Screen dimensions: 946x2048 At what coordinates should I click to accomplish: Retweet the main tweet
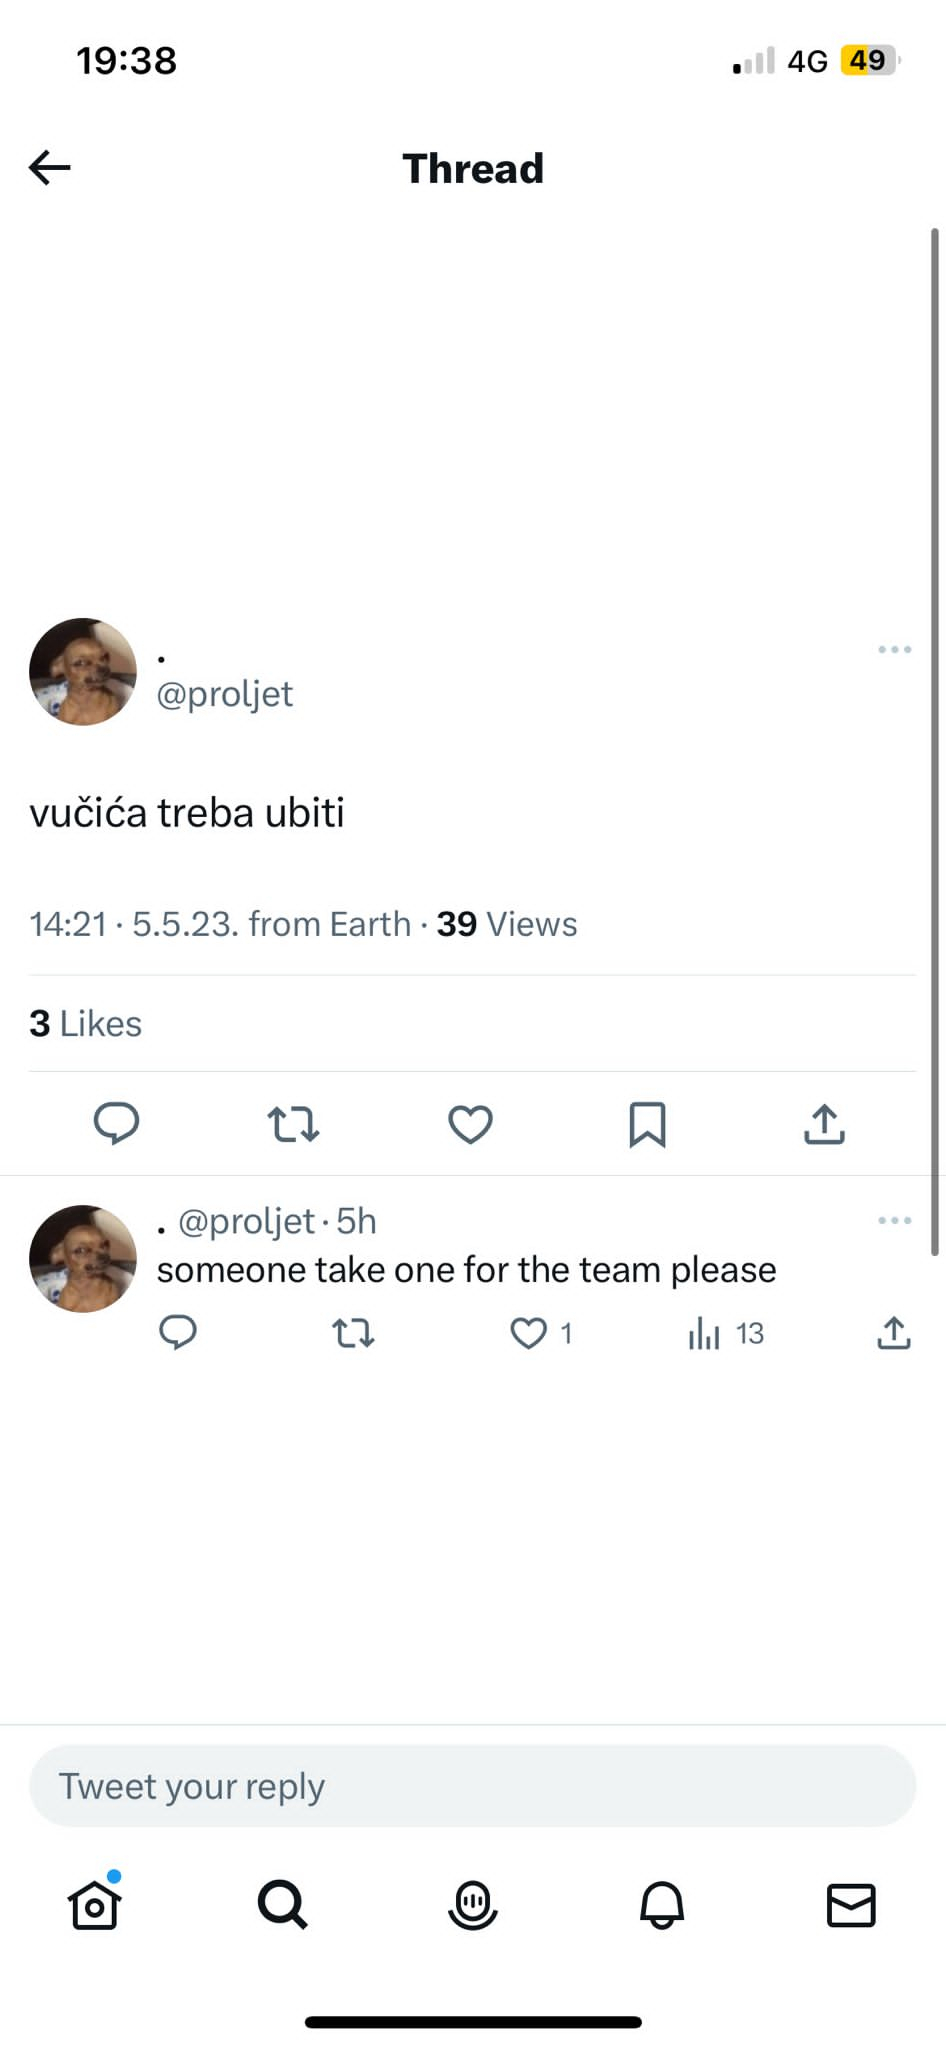click(x=293, y=1124)
